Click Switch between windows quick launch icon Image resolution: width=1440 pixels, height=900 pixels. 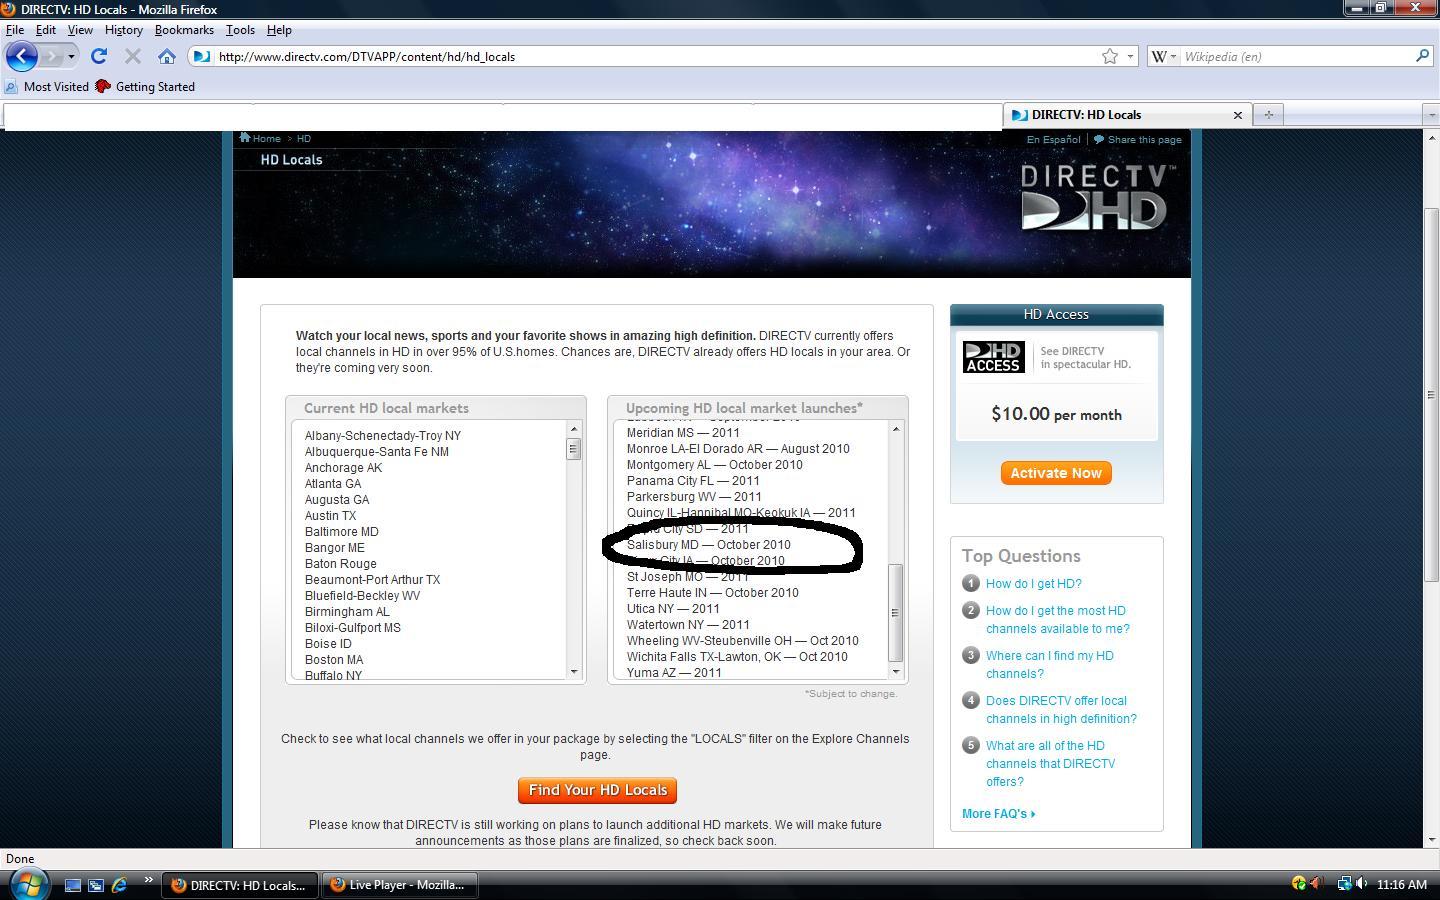pyautogui.click(x=96, y=885)
